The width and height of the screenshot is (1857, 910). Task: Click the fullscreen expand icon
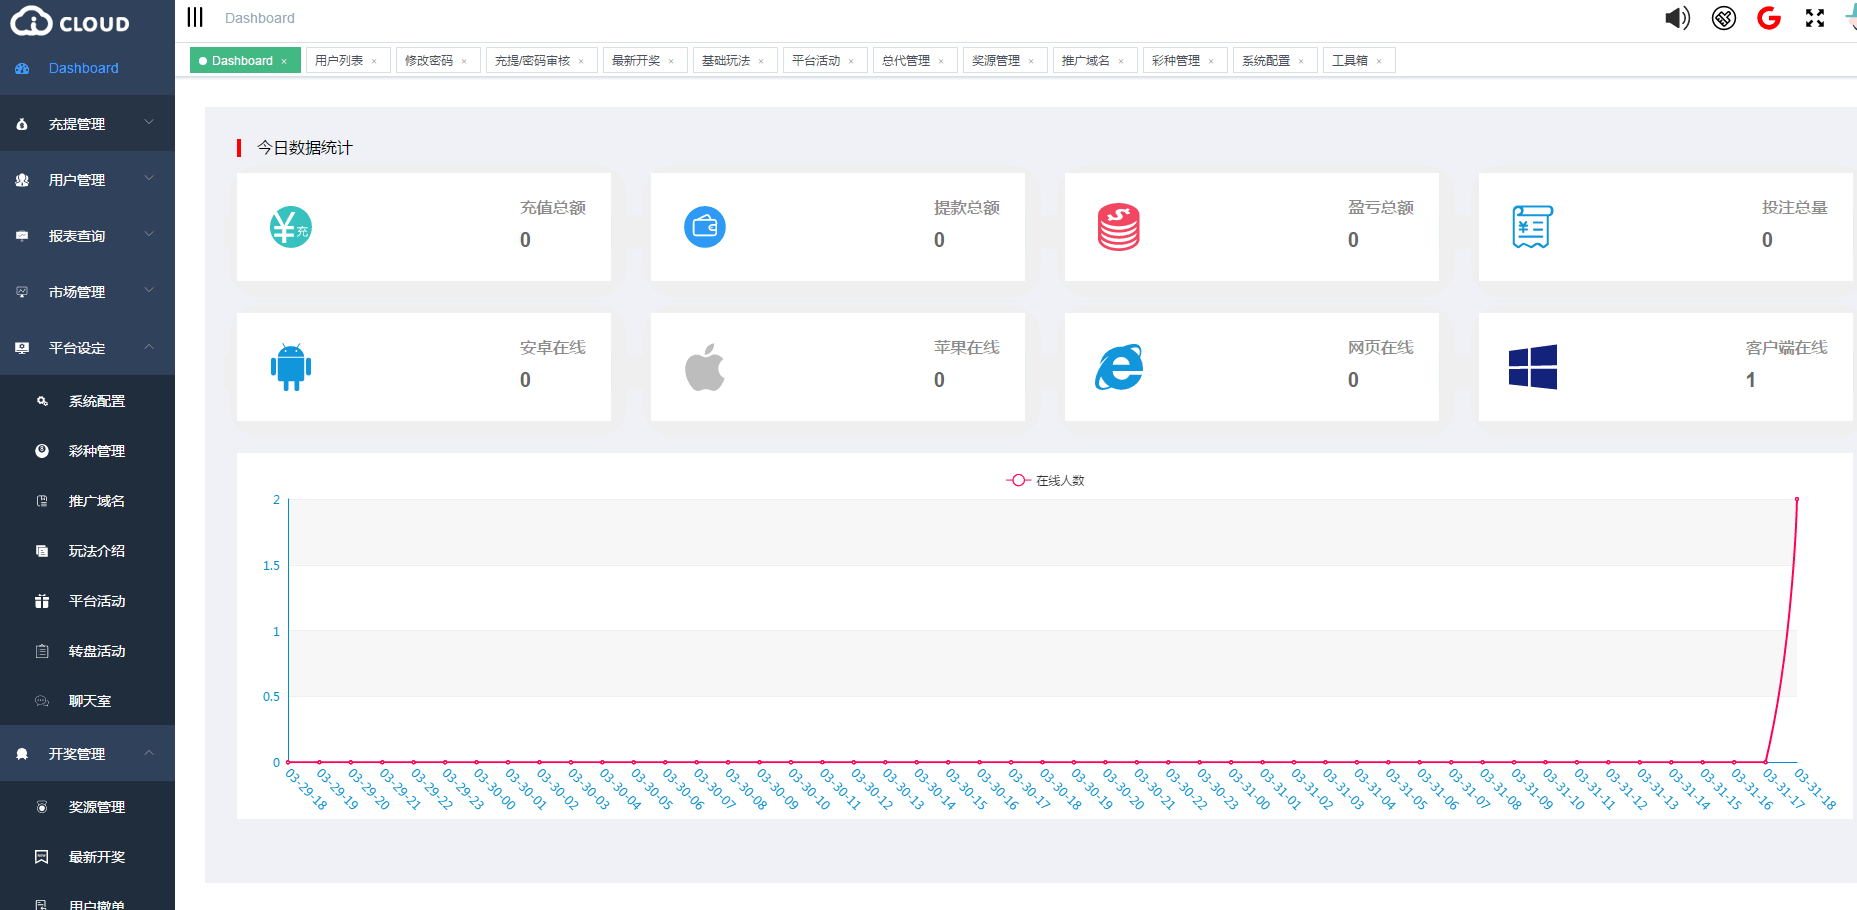point(1815,18)
